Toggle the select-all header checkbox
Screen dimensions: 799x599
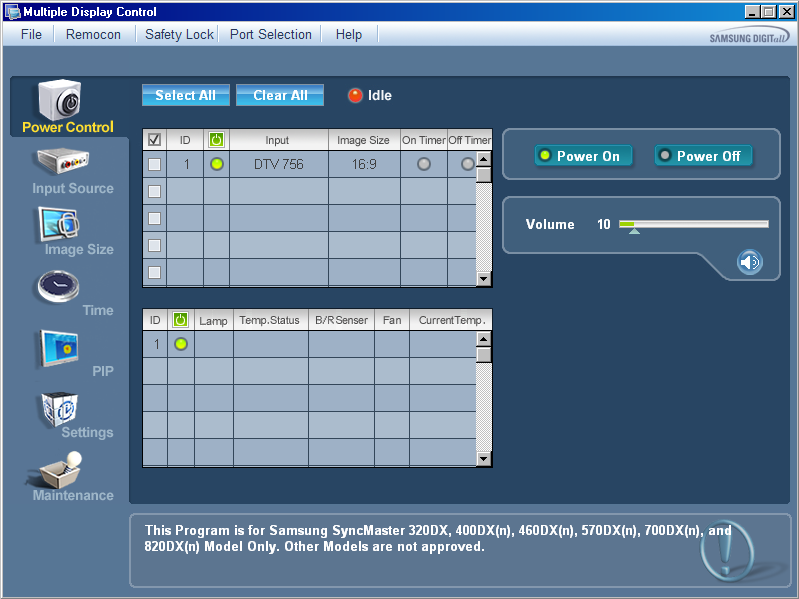pyautogui.click(x=154, y=140)
